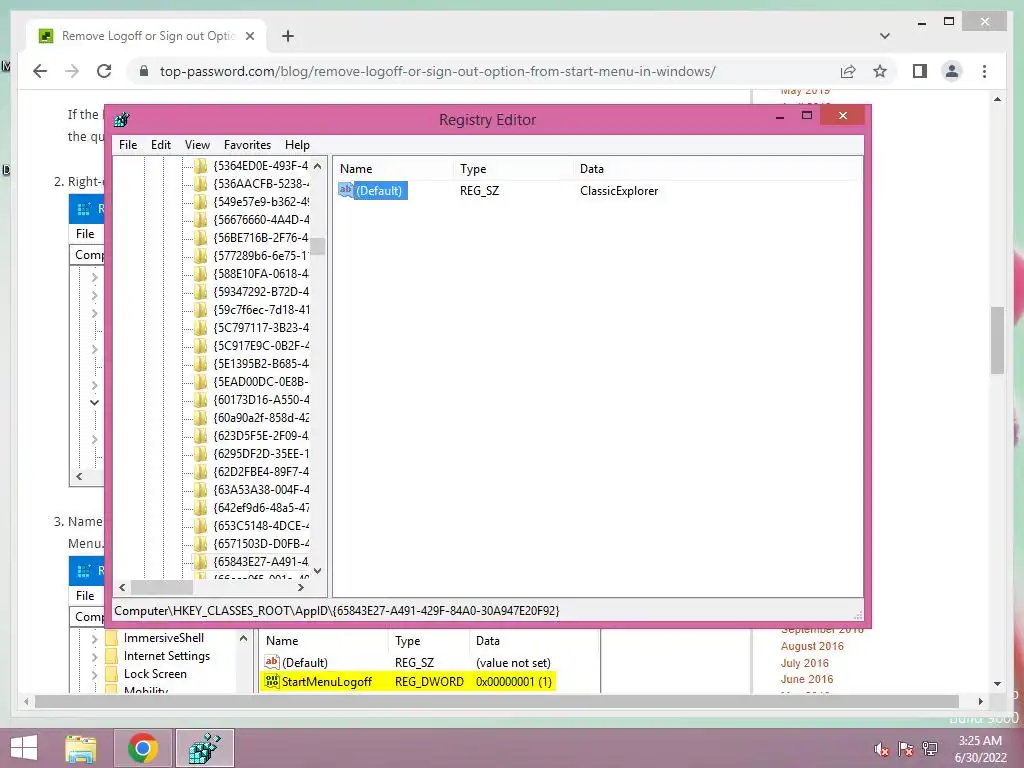Share this page from address bar
The width and height of the screenshot is (1024, 768).
(x=848, y=71)
